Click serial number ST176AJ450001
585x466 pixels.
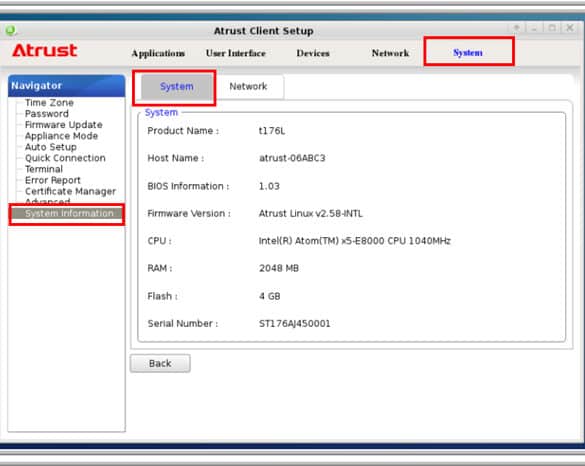[x=295, y=323]
